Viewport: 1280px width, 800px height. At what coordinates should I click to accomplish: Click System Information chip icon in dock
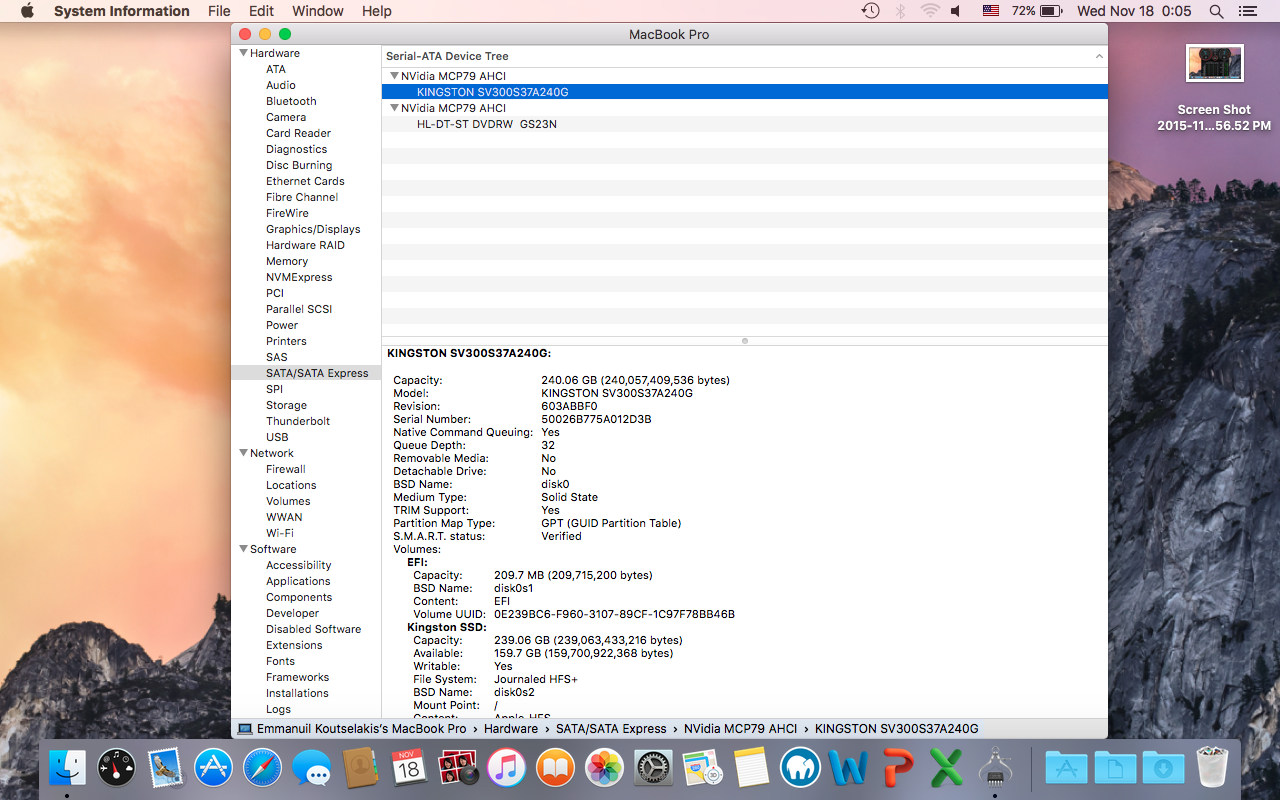point(994,768)
